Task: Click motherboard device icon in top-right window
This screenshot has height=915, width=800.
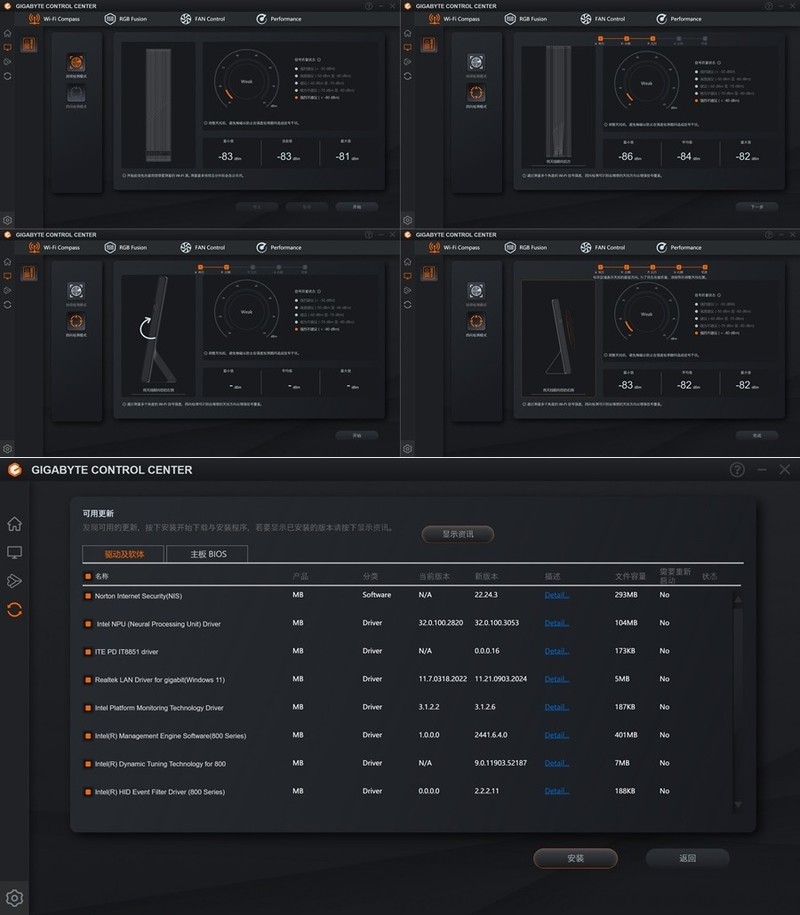Action: pyautogui.click(x=429, y=44)
